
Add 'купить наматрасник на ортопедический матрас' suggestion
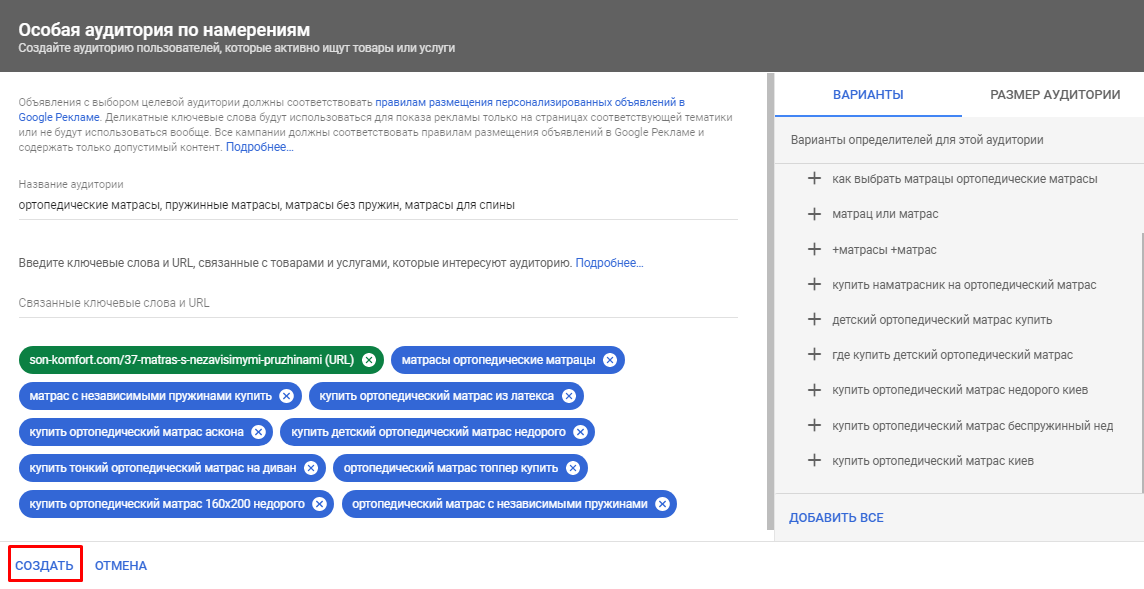814,285
